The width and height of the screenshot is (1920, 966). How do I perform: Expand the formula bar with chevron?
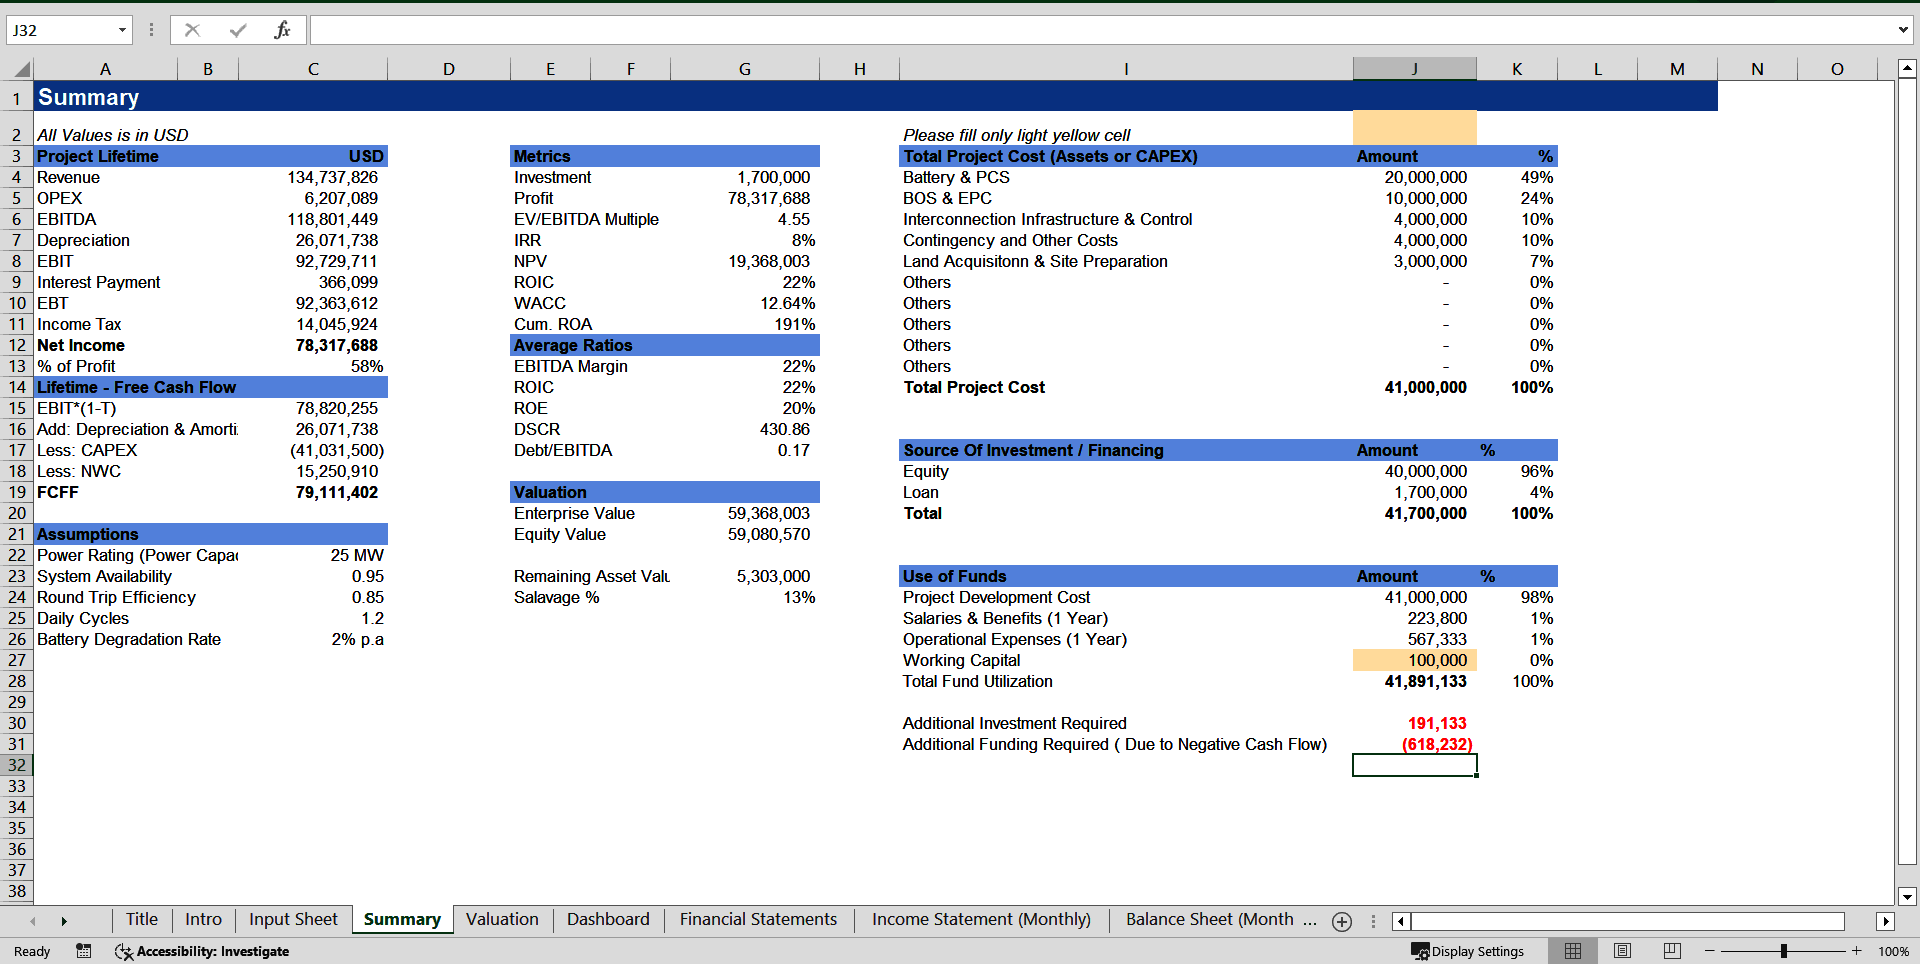point(1903,30)
